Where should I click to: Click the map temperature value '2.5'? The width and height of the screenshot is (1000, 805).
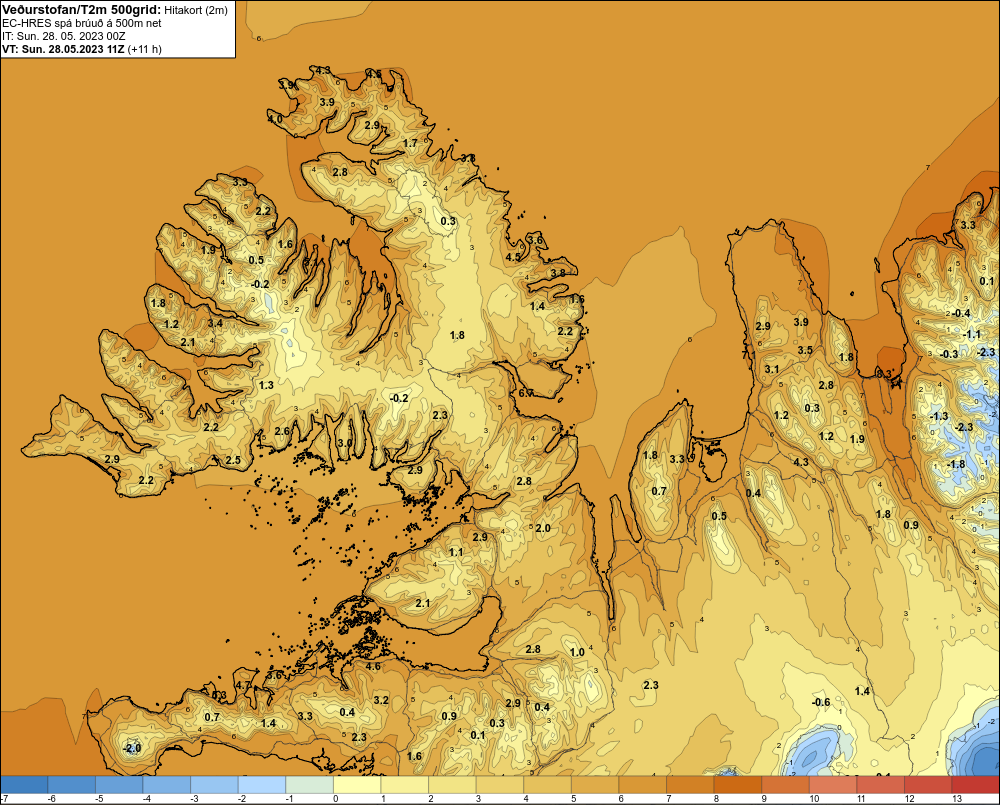pos(233,460)
